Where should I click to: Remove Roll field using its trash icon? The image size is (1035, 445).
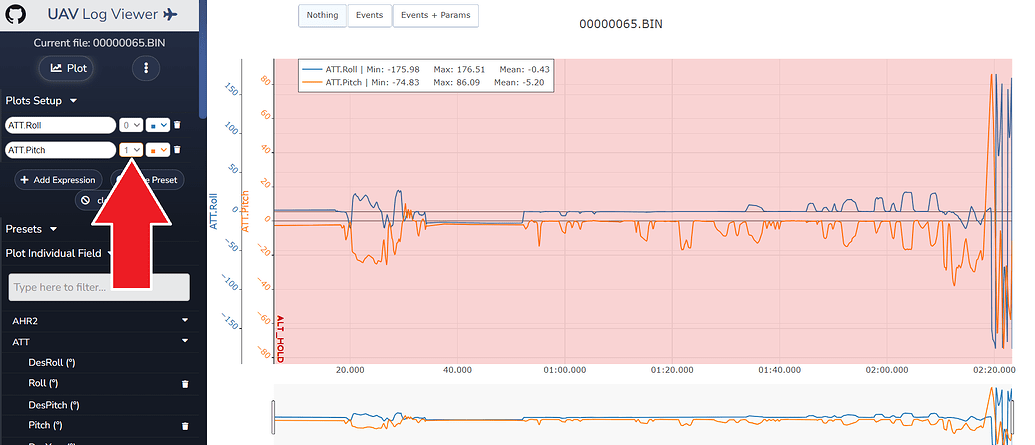[185, 383]
